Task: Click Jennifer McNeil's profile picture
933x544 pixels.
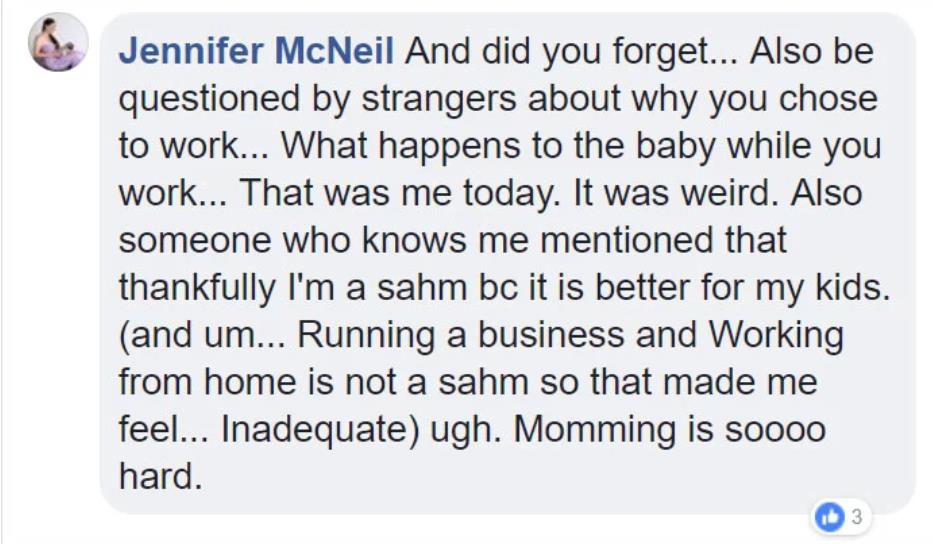Action: 58,42
